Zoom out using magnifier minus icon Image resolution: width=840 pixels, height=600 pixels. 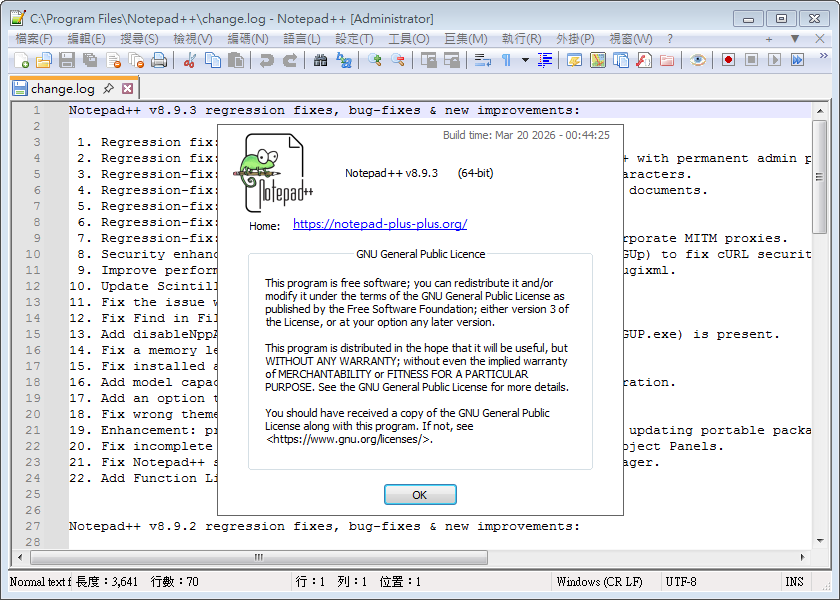[x=398, y=60]
